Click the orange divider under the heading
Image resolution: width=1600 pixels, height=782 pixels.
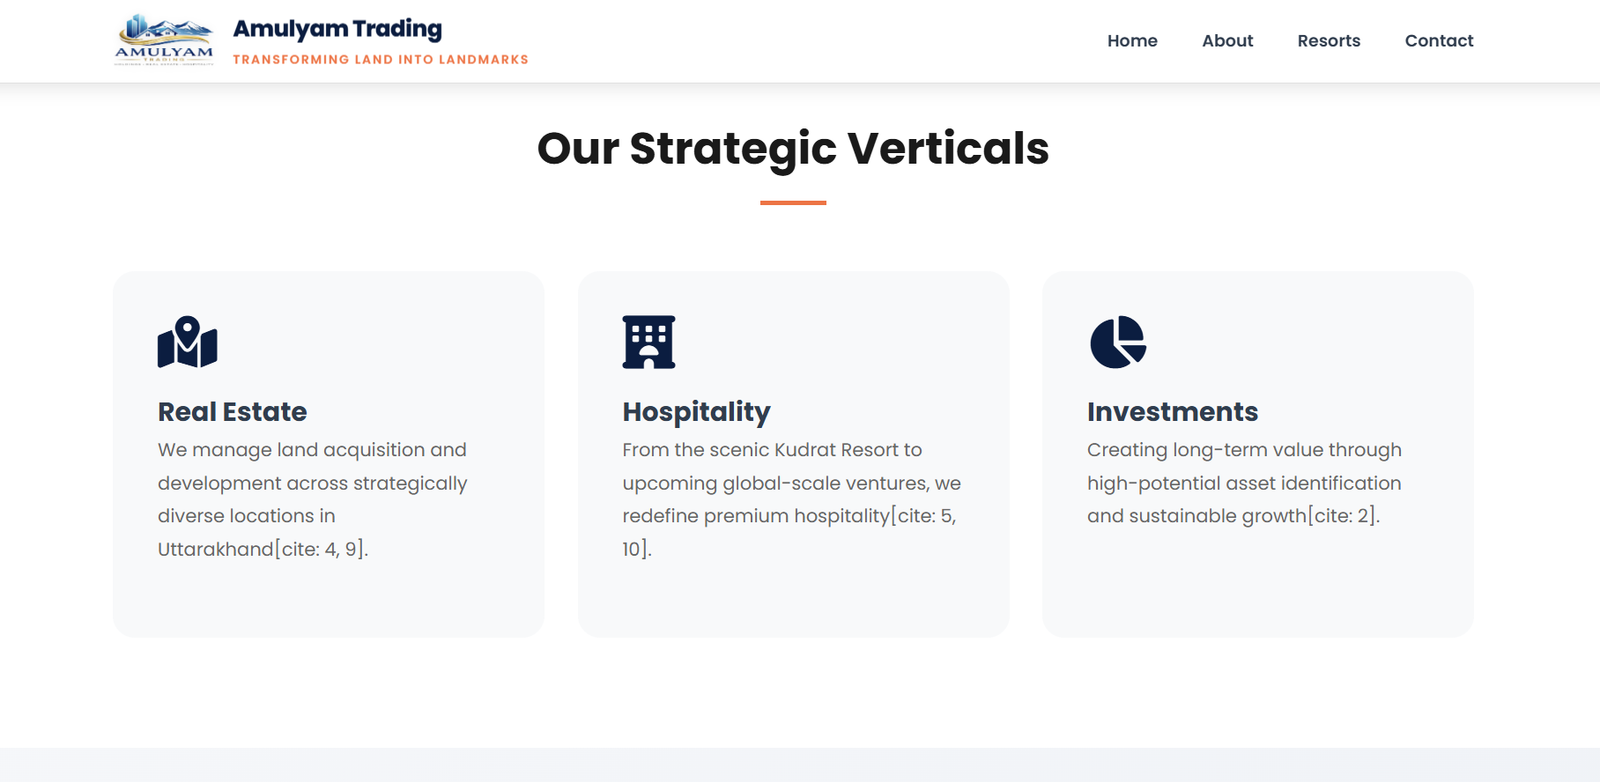tap(792, 203)
